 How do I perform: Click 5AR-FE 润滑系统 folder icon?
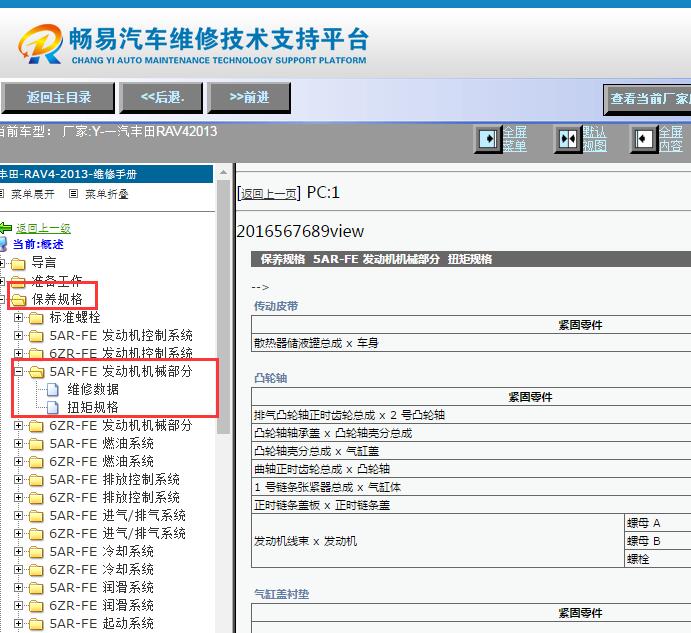(x=36, y=588)
